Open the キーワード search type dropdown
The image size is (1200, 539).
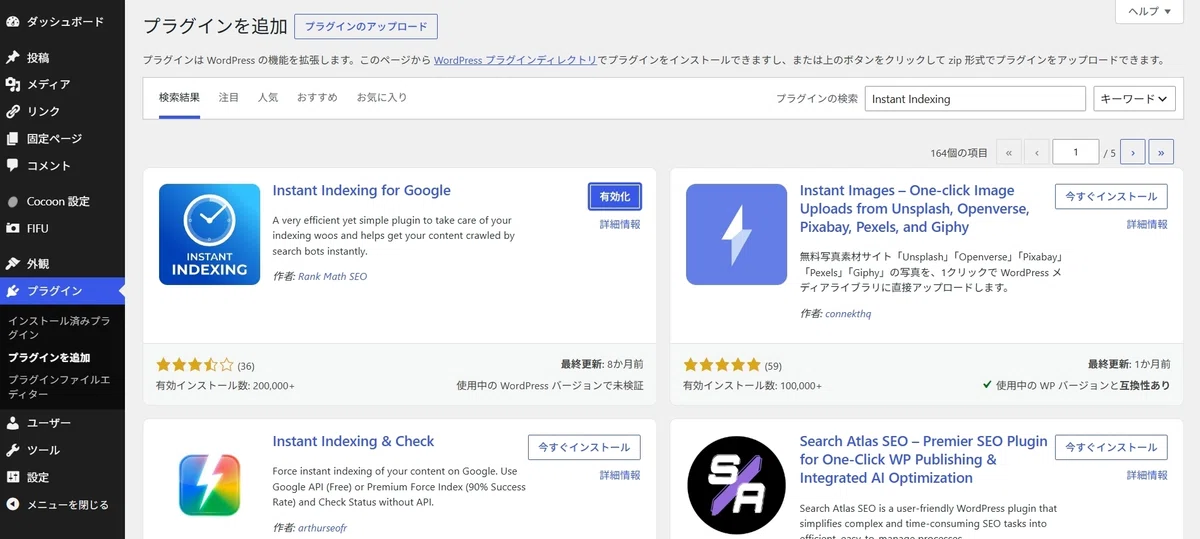pyautogui.click(x=1134, y=99)
